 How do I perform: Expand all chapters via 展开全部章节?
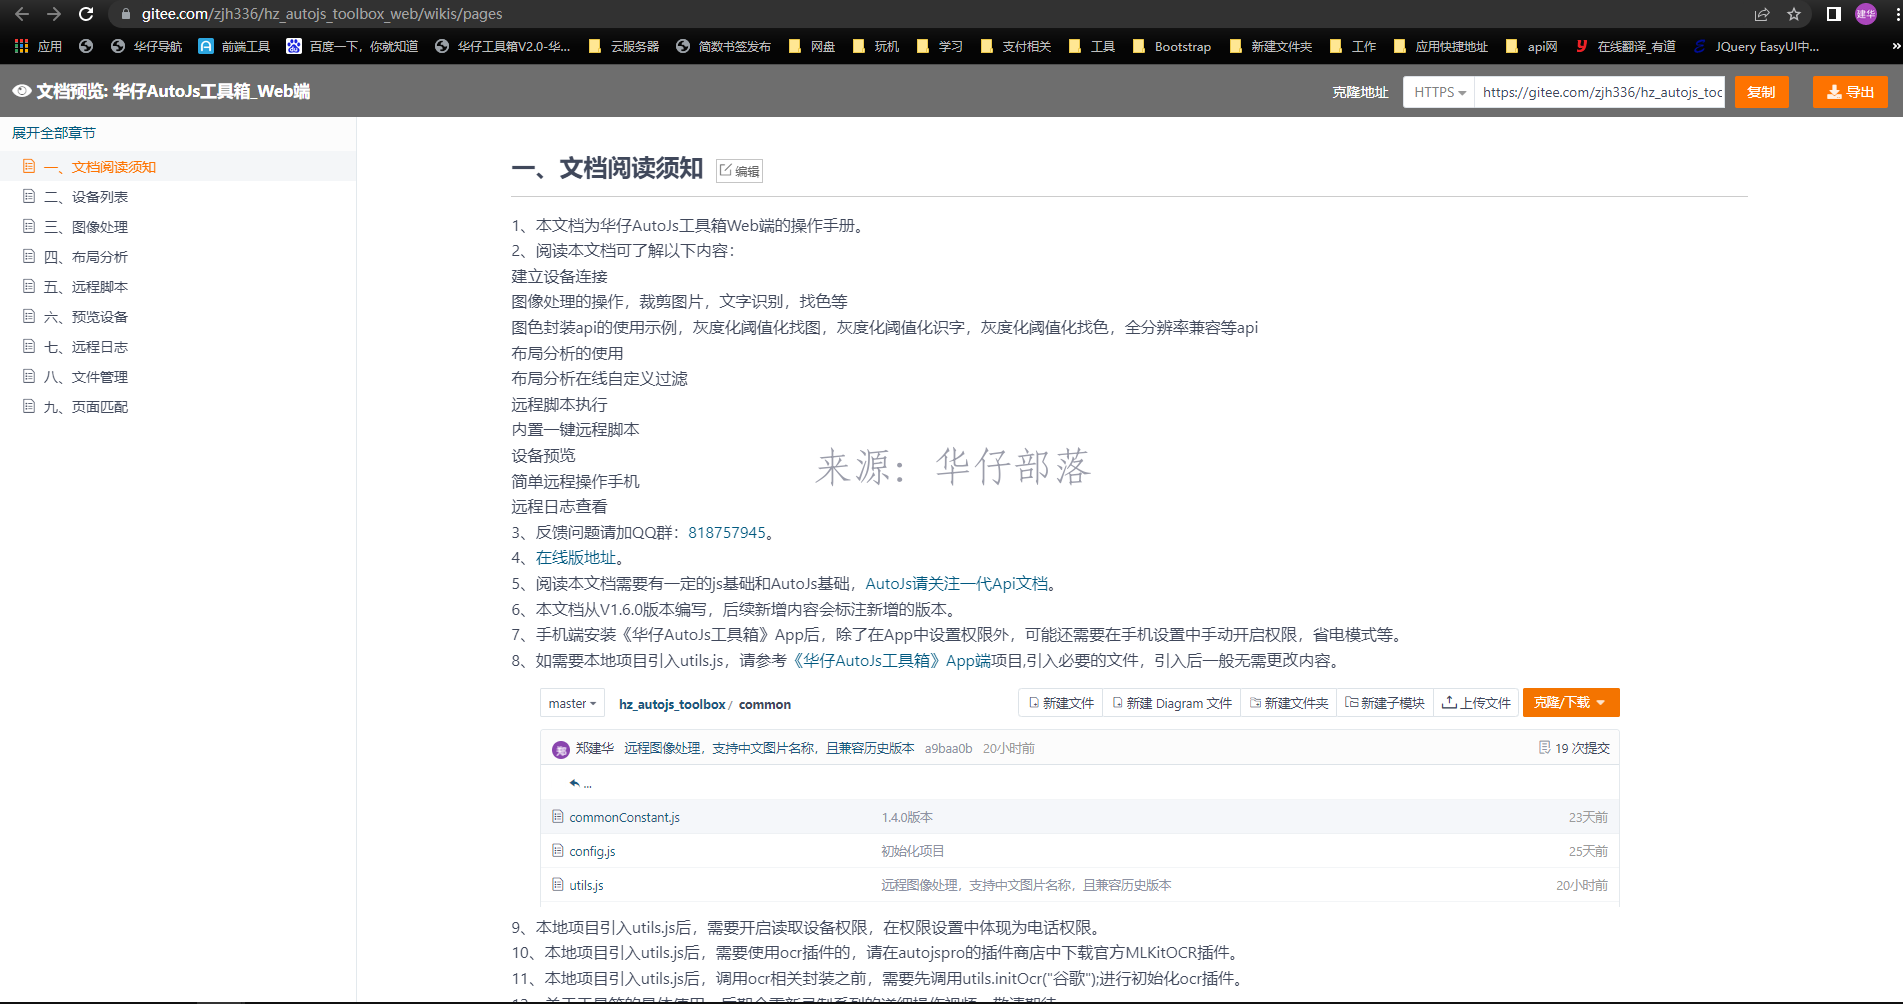(x=54, y=133)
